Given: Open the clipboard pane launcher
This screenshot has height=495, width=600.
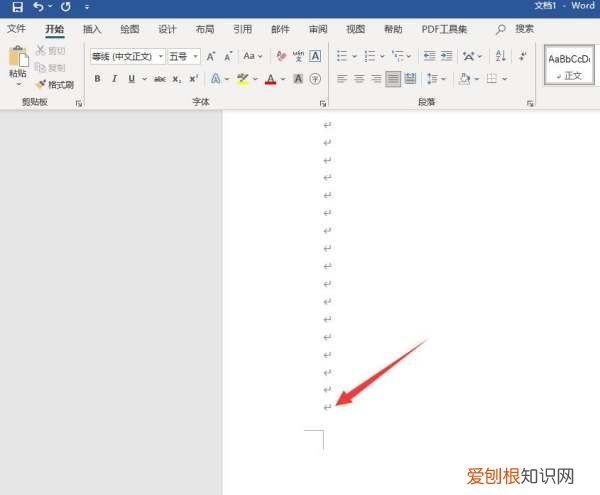Looking at the screenshot, I should (79, 103).
